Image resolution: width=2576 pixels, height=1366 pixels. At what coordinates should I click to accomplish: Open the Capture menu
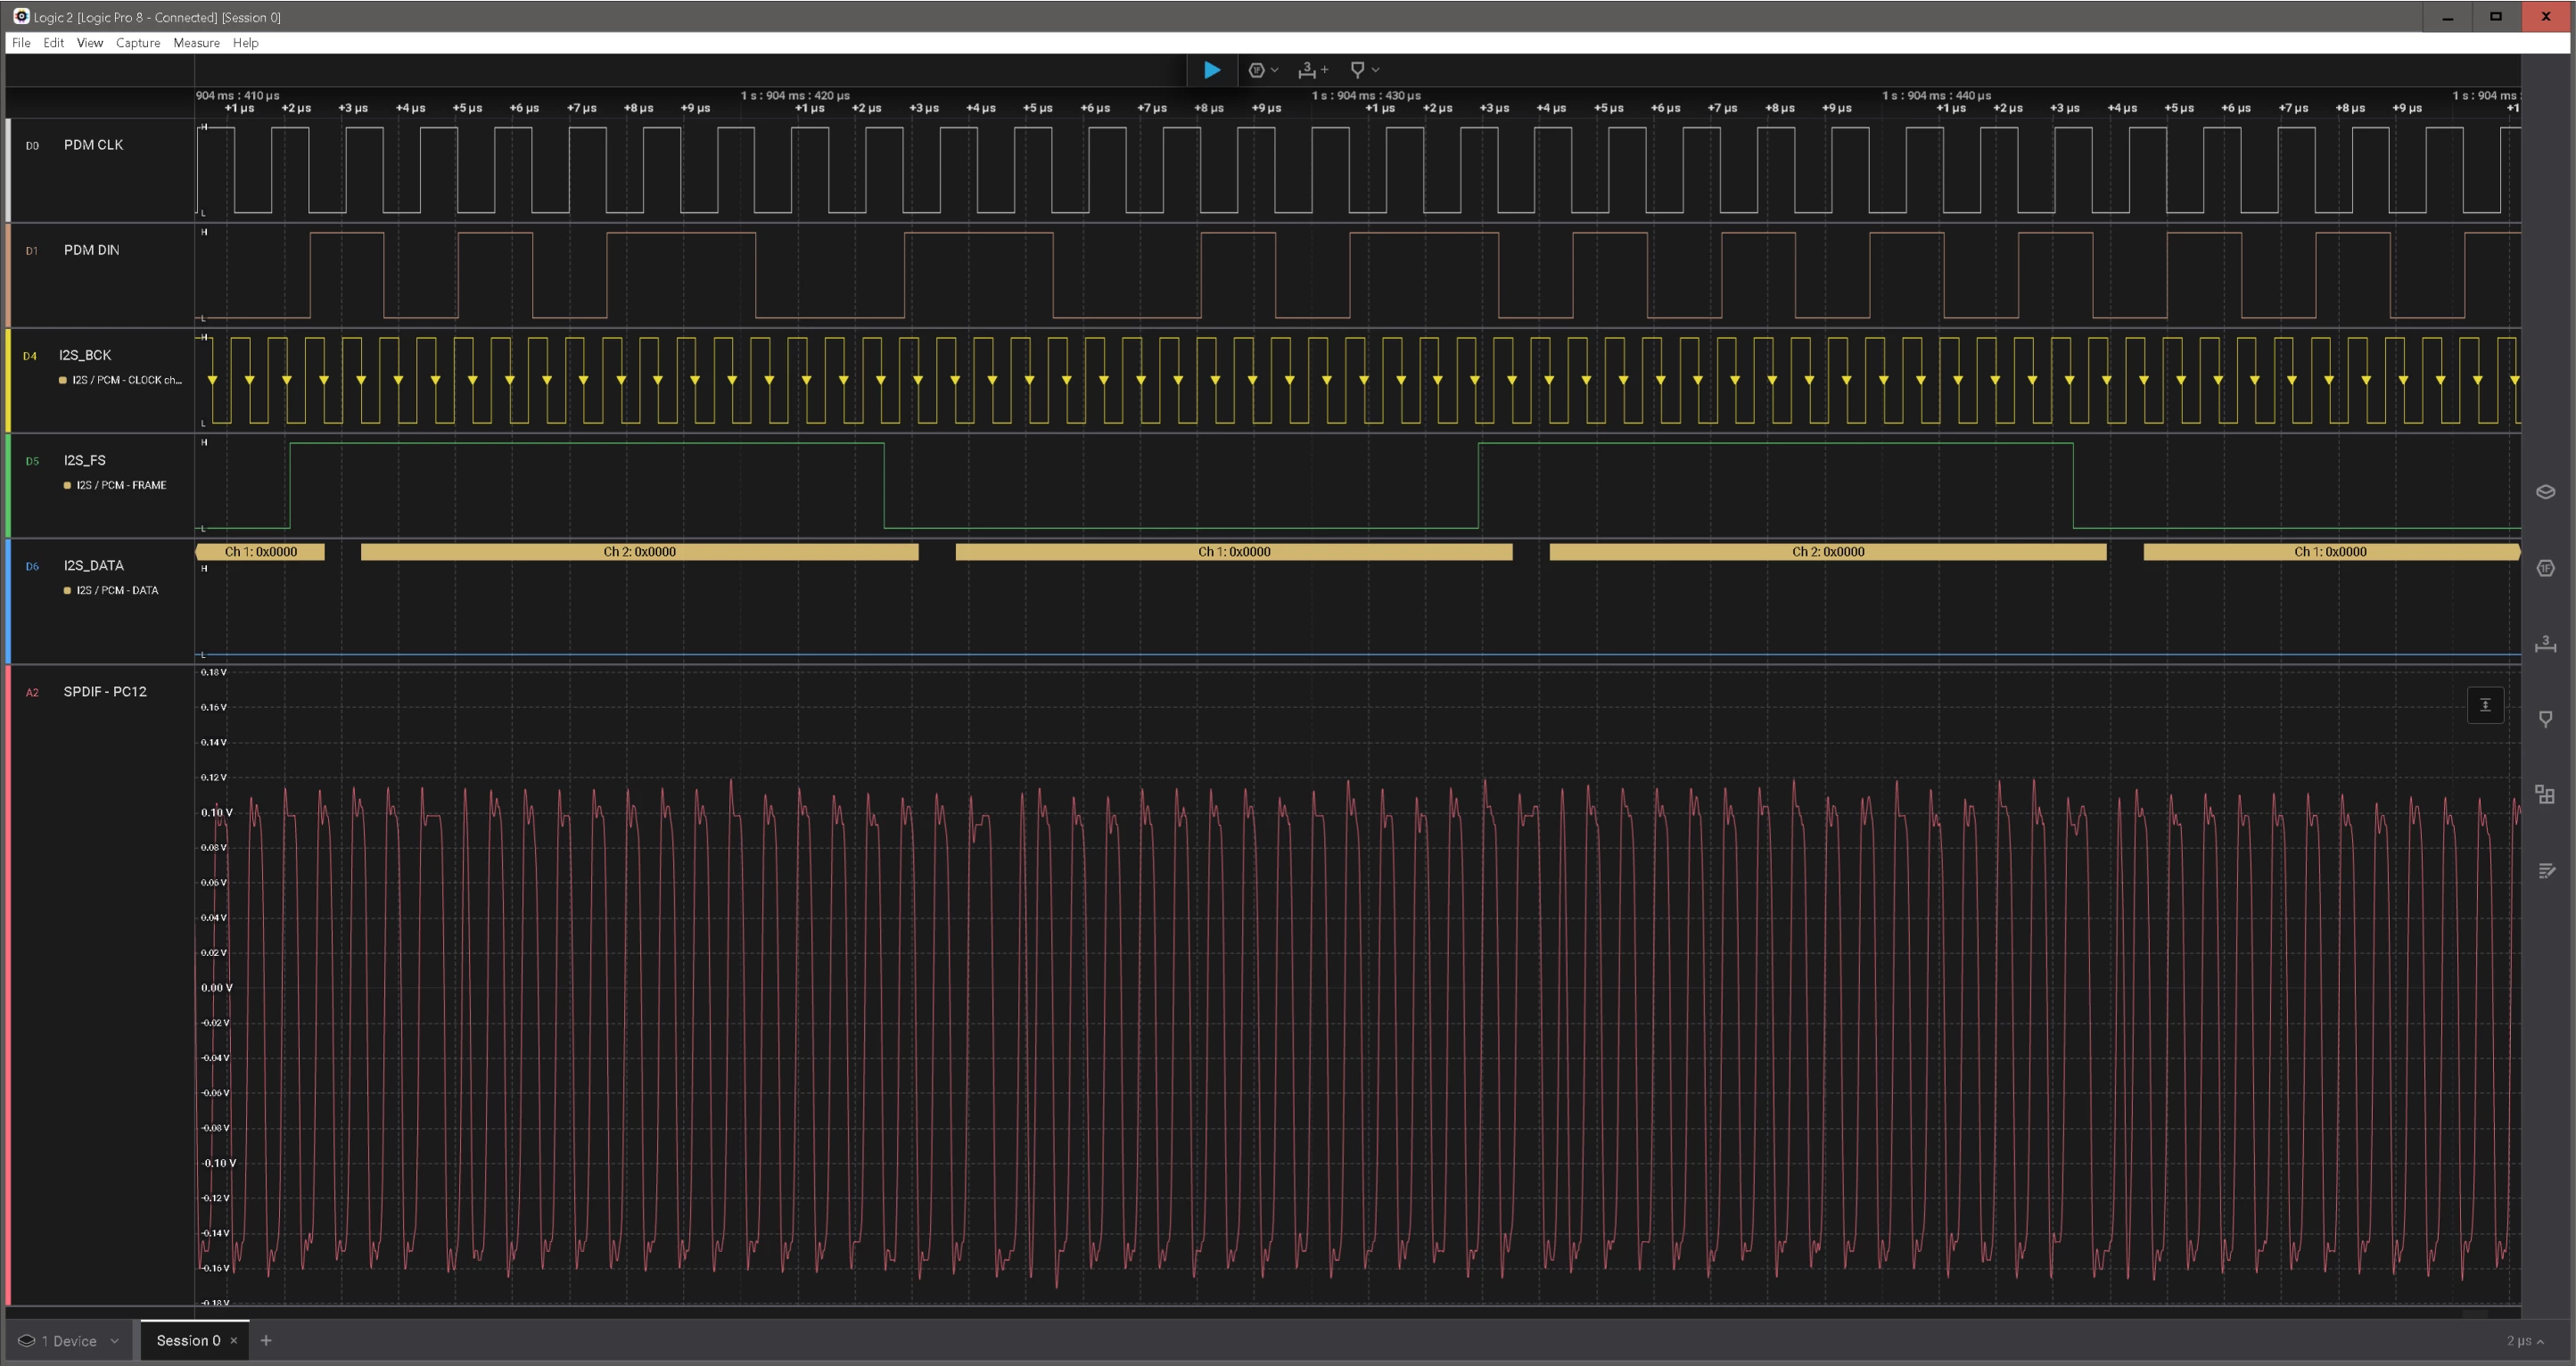coord(138,43)
